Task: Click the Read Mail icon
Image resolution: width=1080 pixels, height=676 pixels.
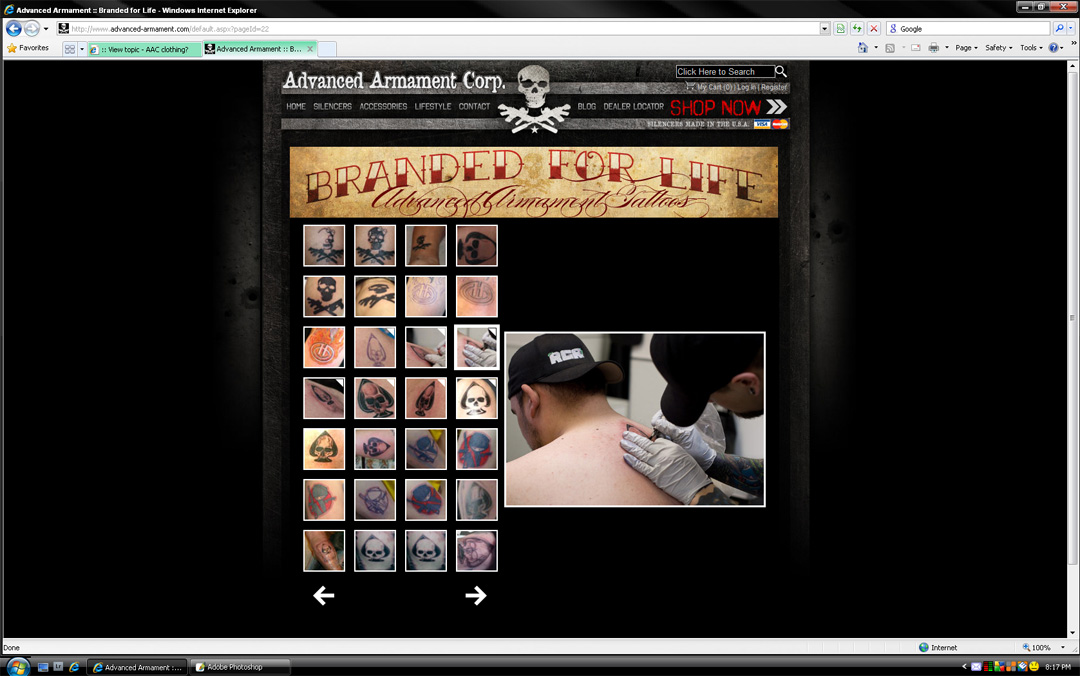Action: coord(916,48)
